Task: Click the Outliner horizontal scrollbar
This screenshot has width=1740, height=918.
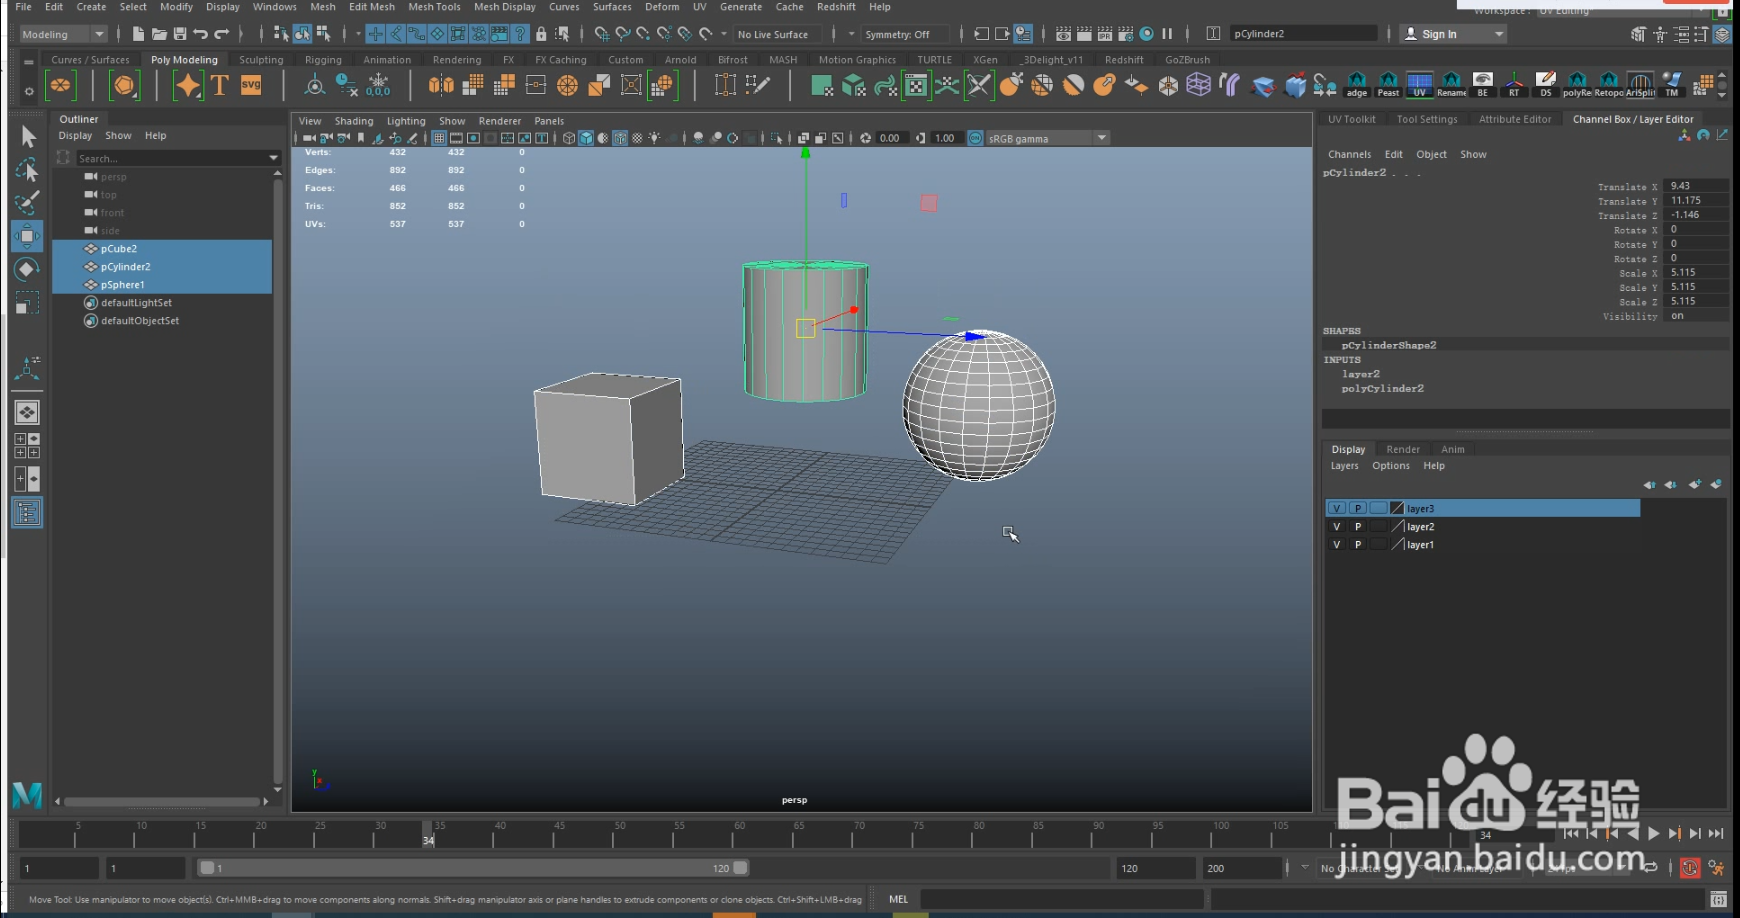Action: tap(162, 801)
